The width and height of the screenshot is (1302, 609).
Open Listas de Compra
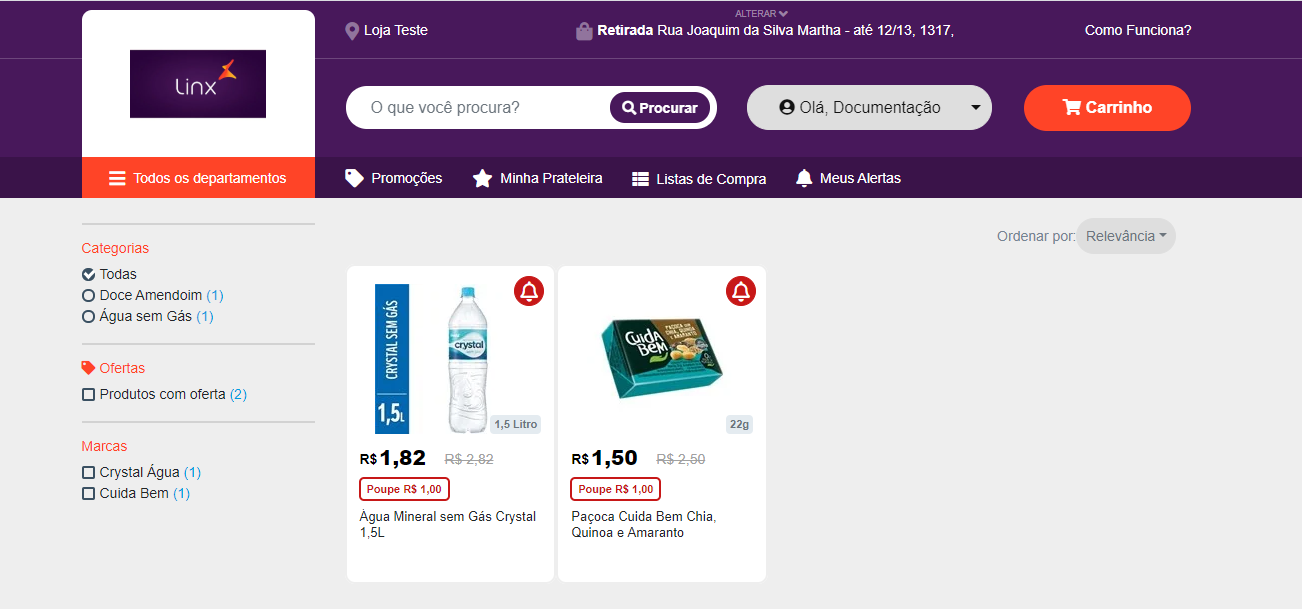point(700,179)
